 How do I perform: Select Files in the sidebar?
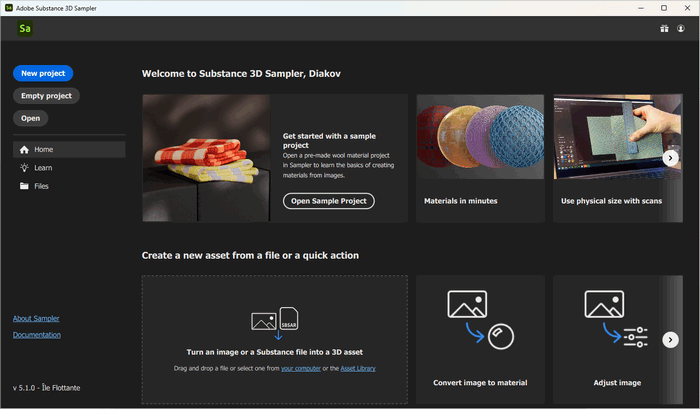tap(41, 186)
